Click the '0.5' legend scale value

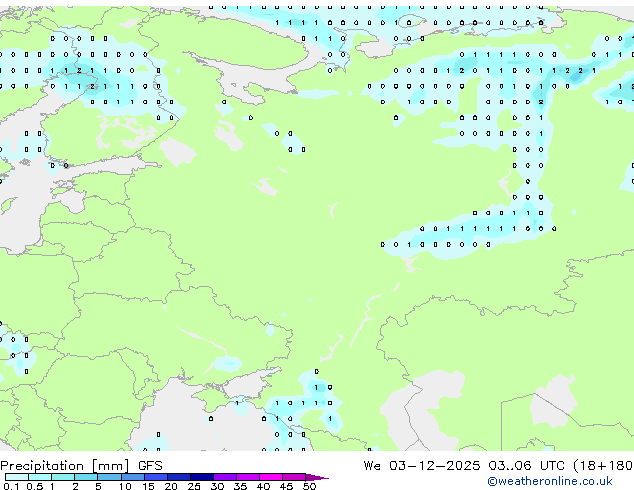35,486
